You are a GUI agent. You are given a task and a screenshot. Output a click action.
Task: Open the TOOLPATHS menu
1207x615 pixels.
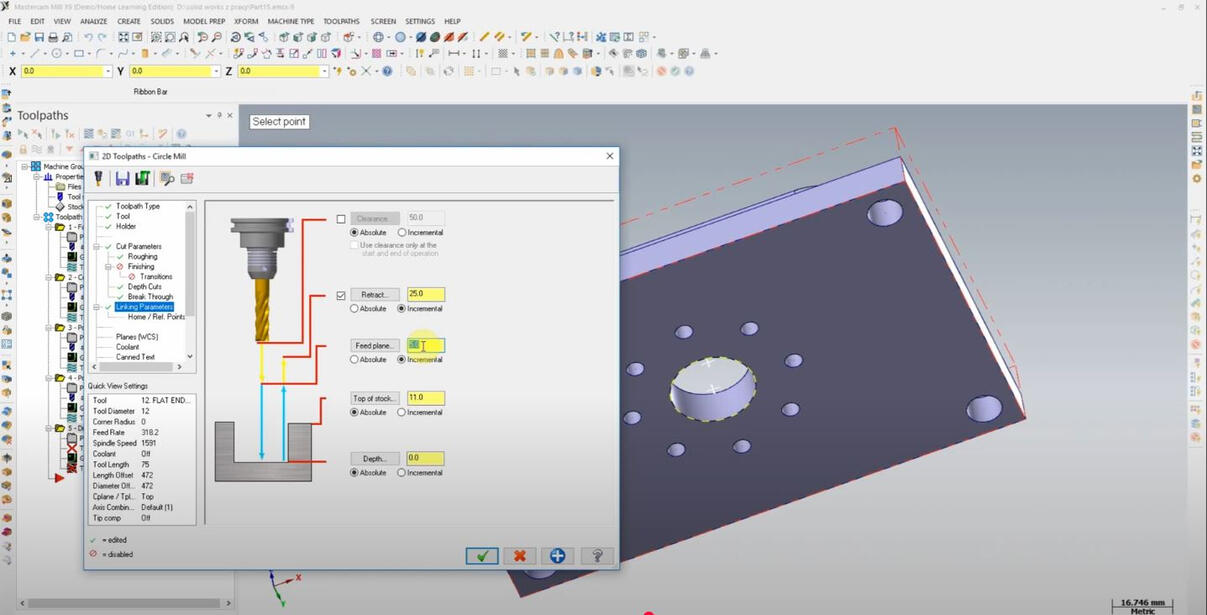click(341, 21)
